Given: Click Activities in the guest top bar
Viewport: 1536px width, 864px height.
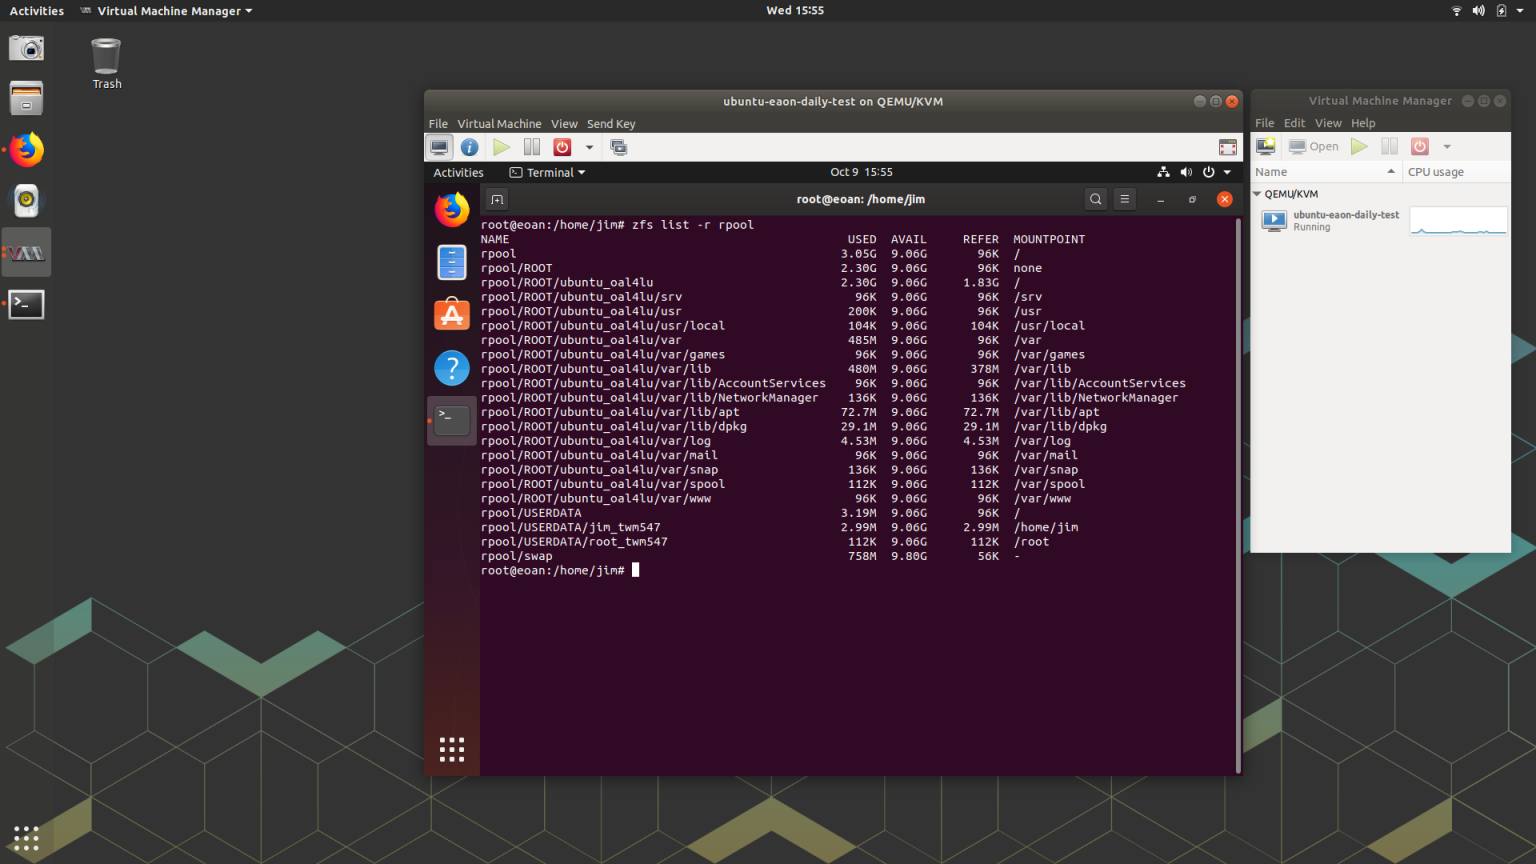Looking at the screenshot, I should click(x=458, y=172).
